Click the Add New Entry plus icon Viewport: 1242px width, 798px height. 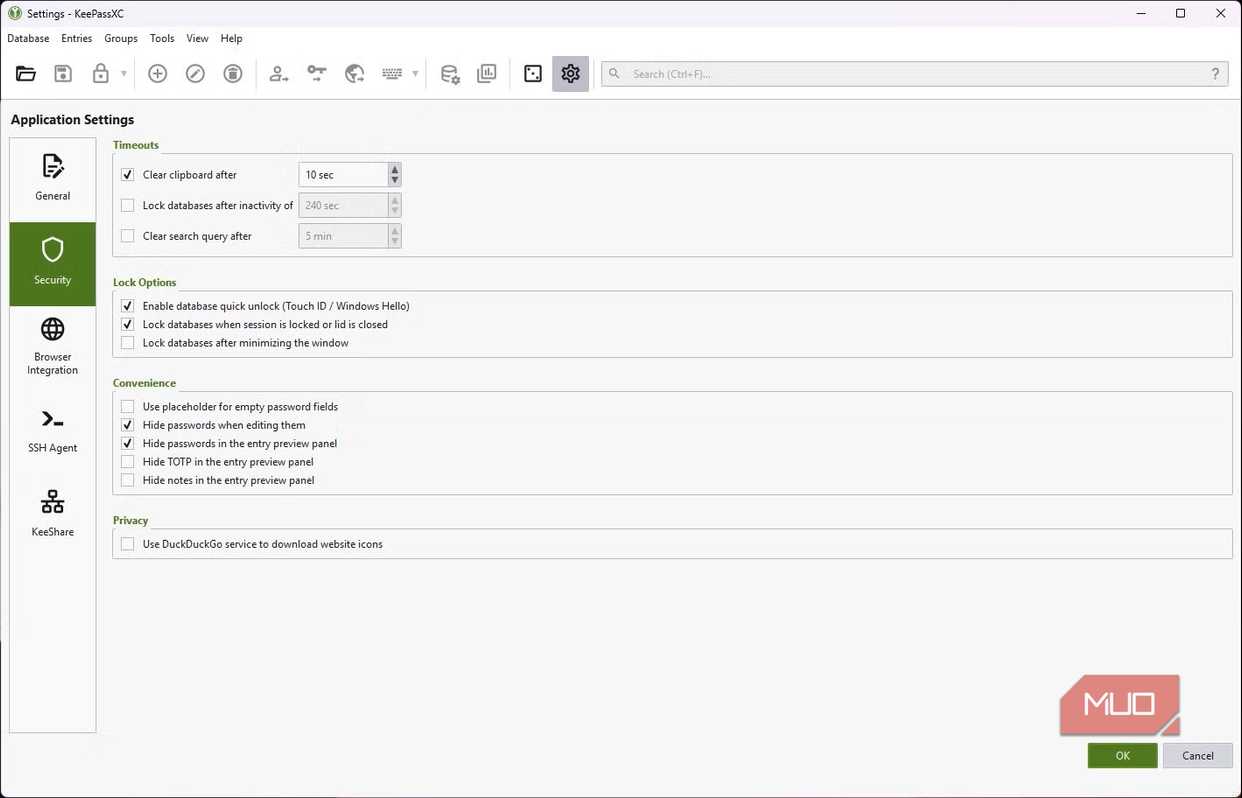(x=158, y=74)
